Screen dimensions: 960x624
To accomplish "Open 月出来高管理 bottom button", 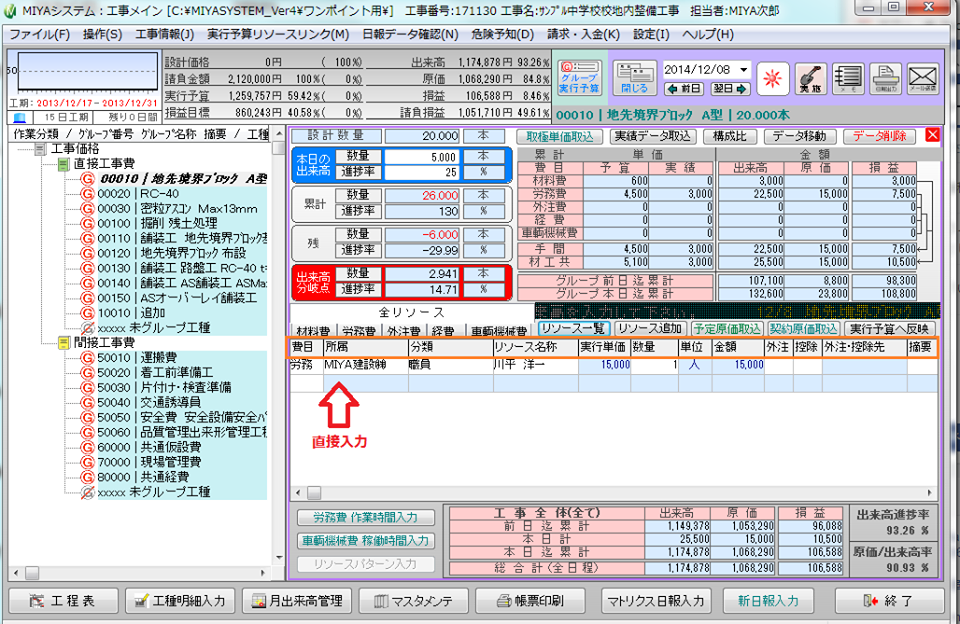I will point(297,601).
